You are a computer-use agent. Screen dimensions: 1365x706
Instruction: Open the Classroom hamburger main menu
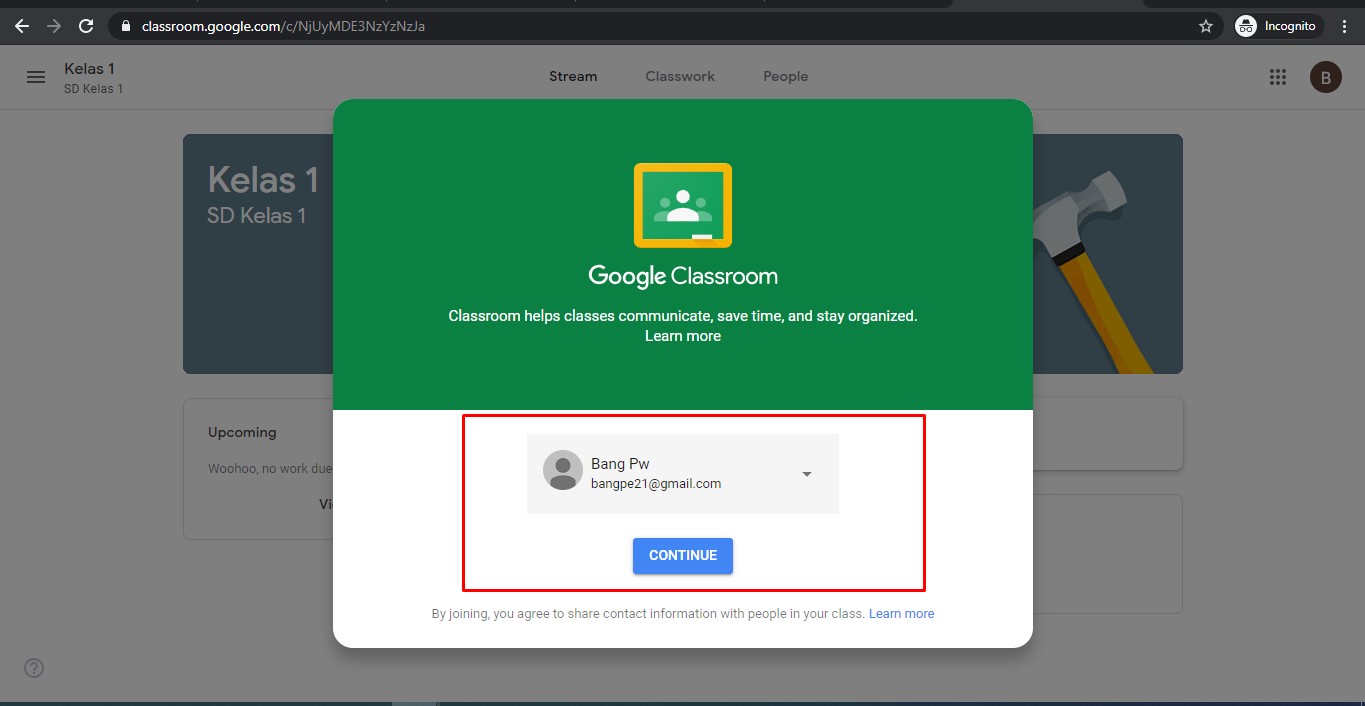(x=36, y=77)
